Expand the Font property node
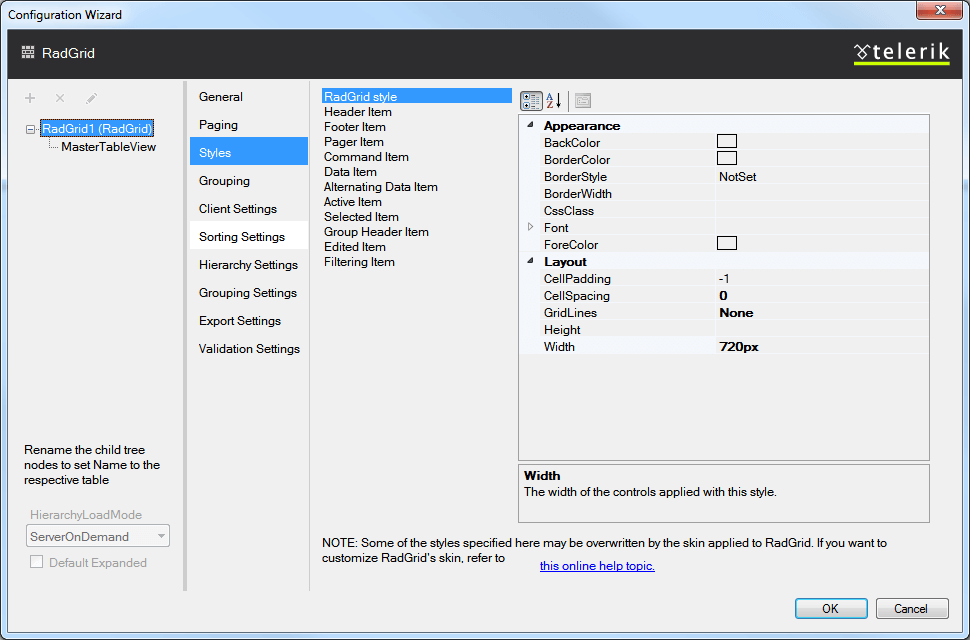The height and width of the screenshot is (640, 970). [530, 228]
